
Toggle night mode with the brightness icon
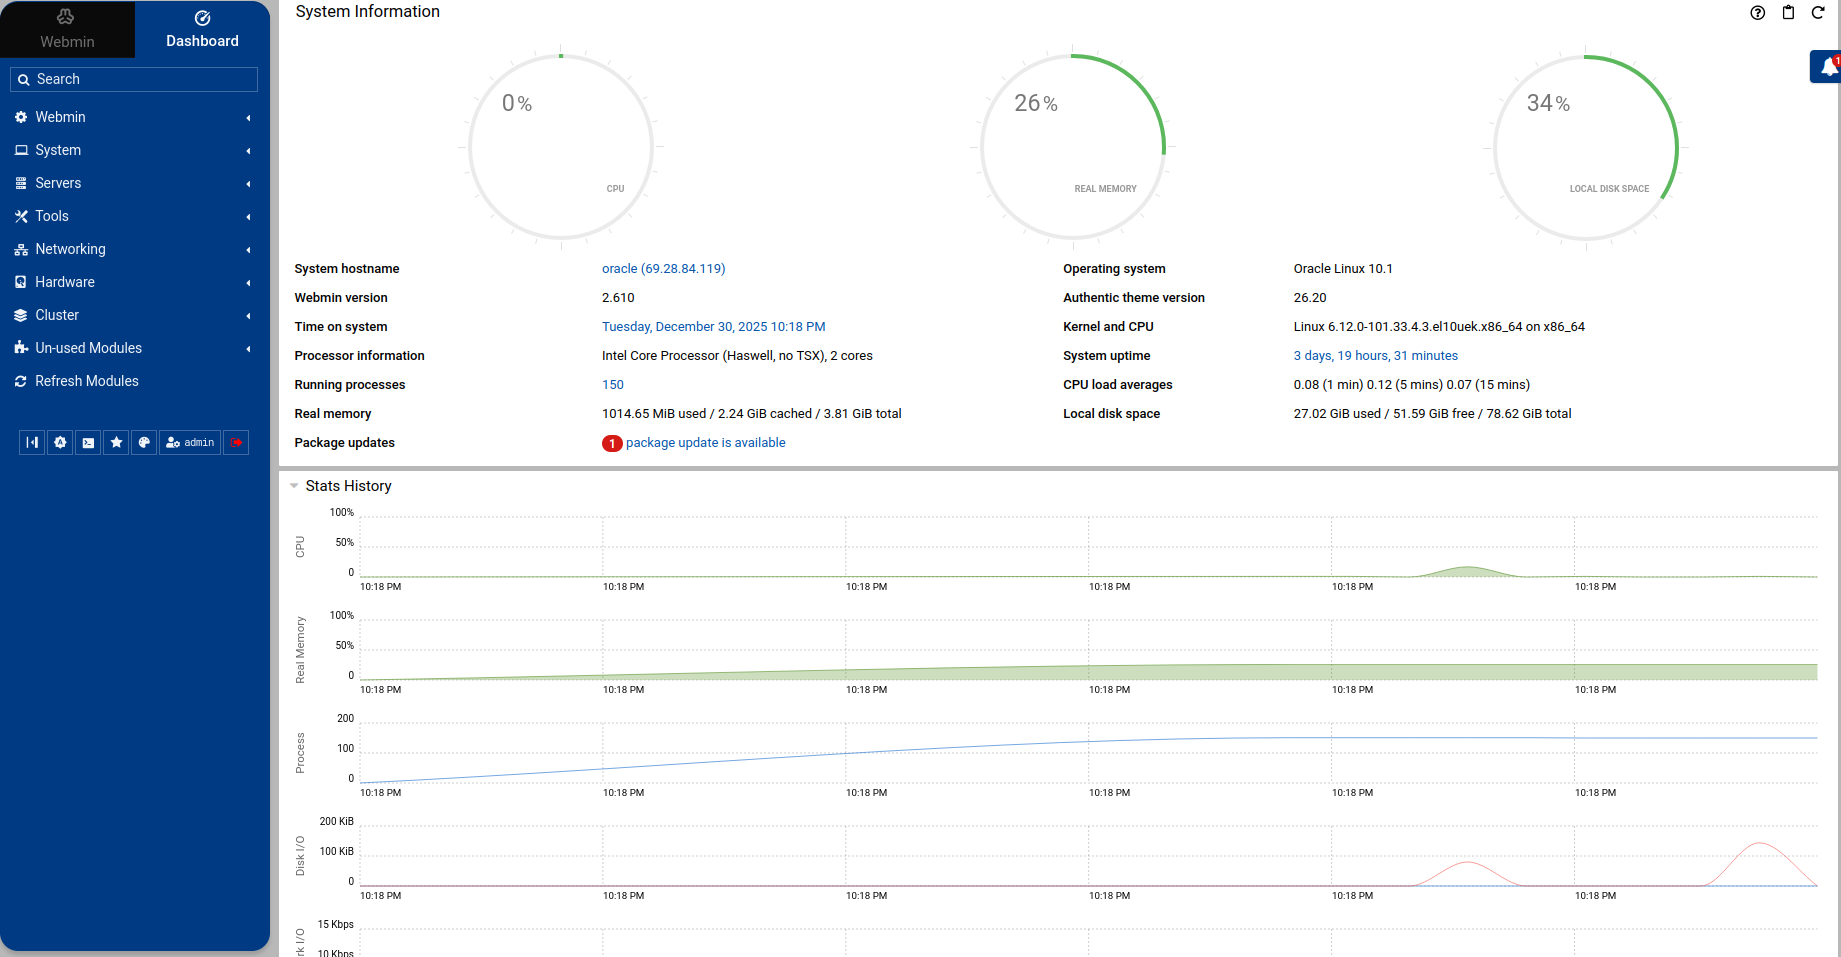[x=60, y=442]
